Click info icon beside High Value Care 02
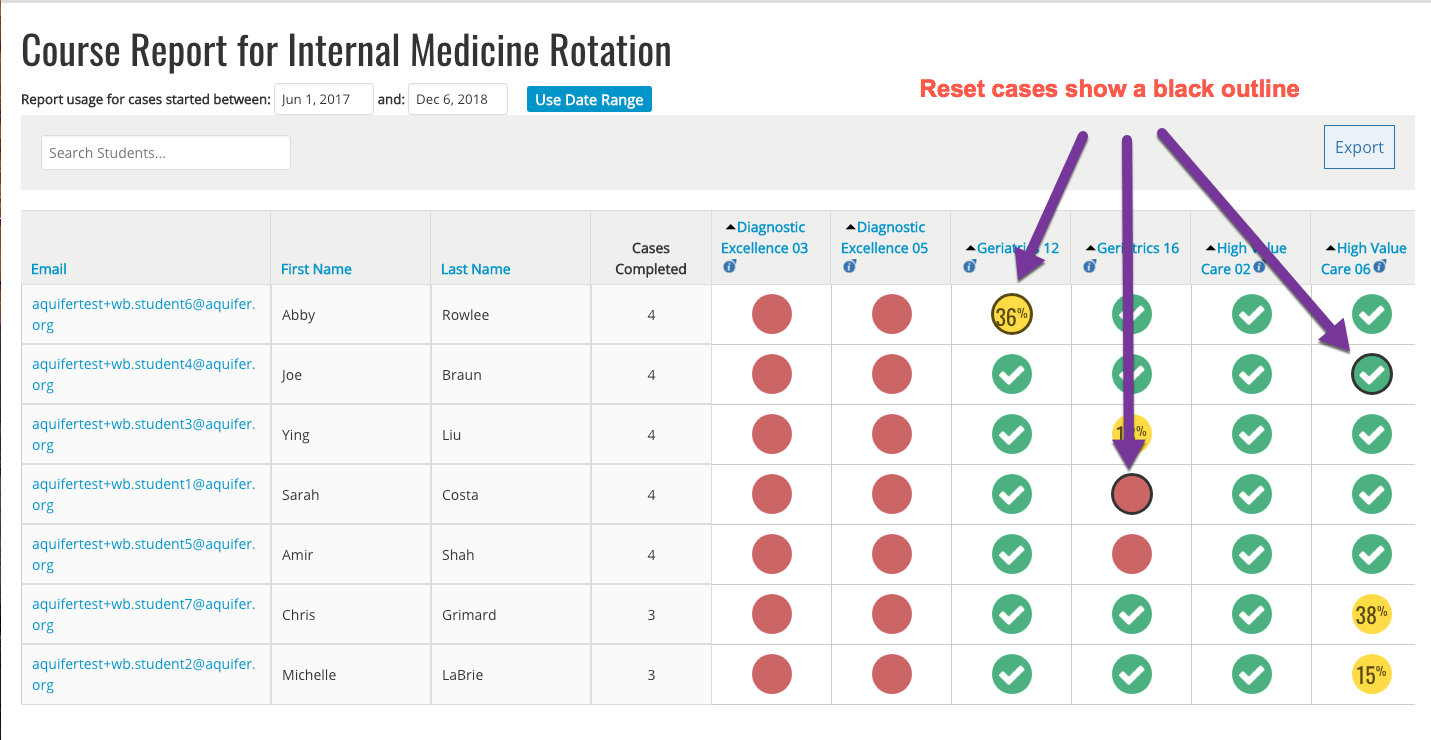1431x740 pixels. [x=1259, y=267]
